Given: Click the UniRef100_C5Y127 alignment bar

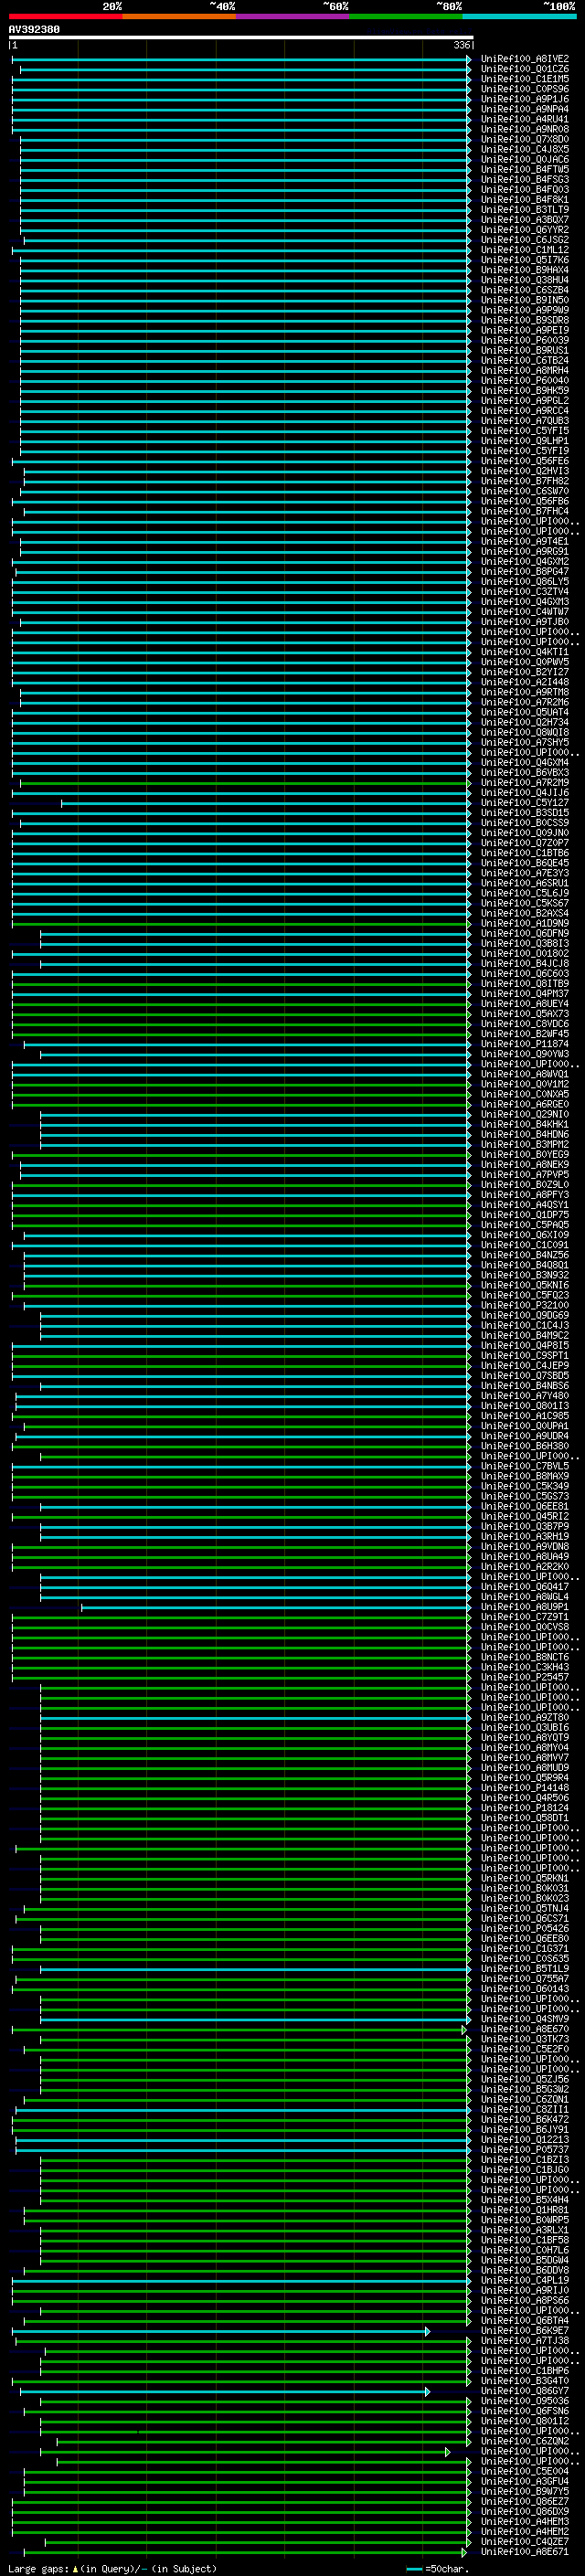Looking at the screenshot, I should [265, 802].
